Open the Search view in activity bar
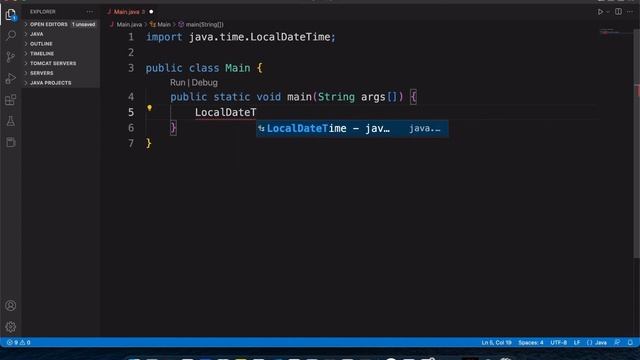Screen dimensions: 640x360 (x=11, y=36)
